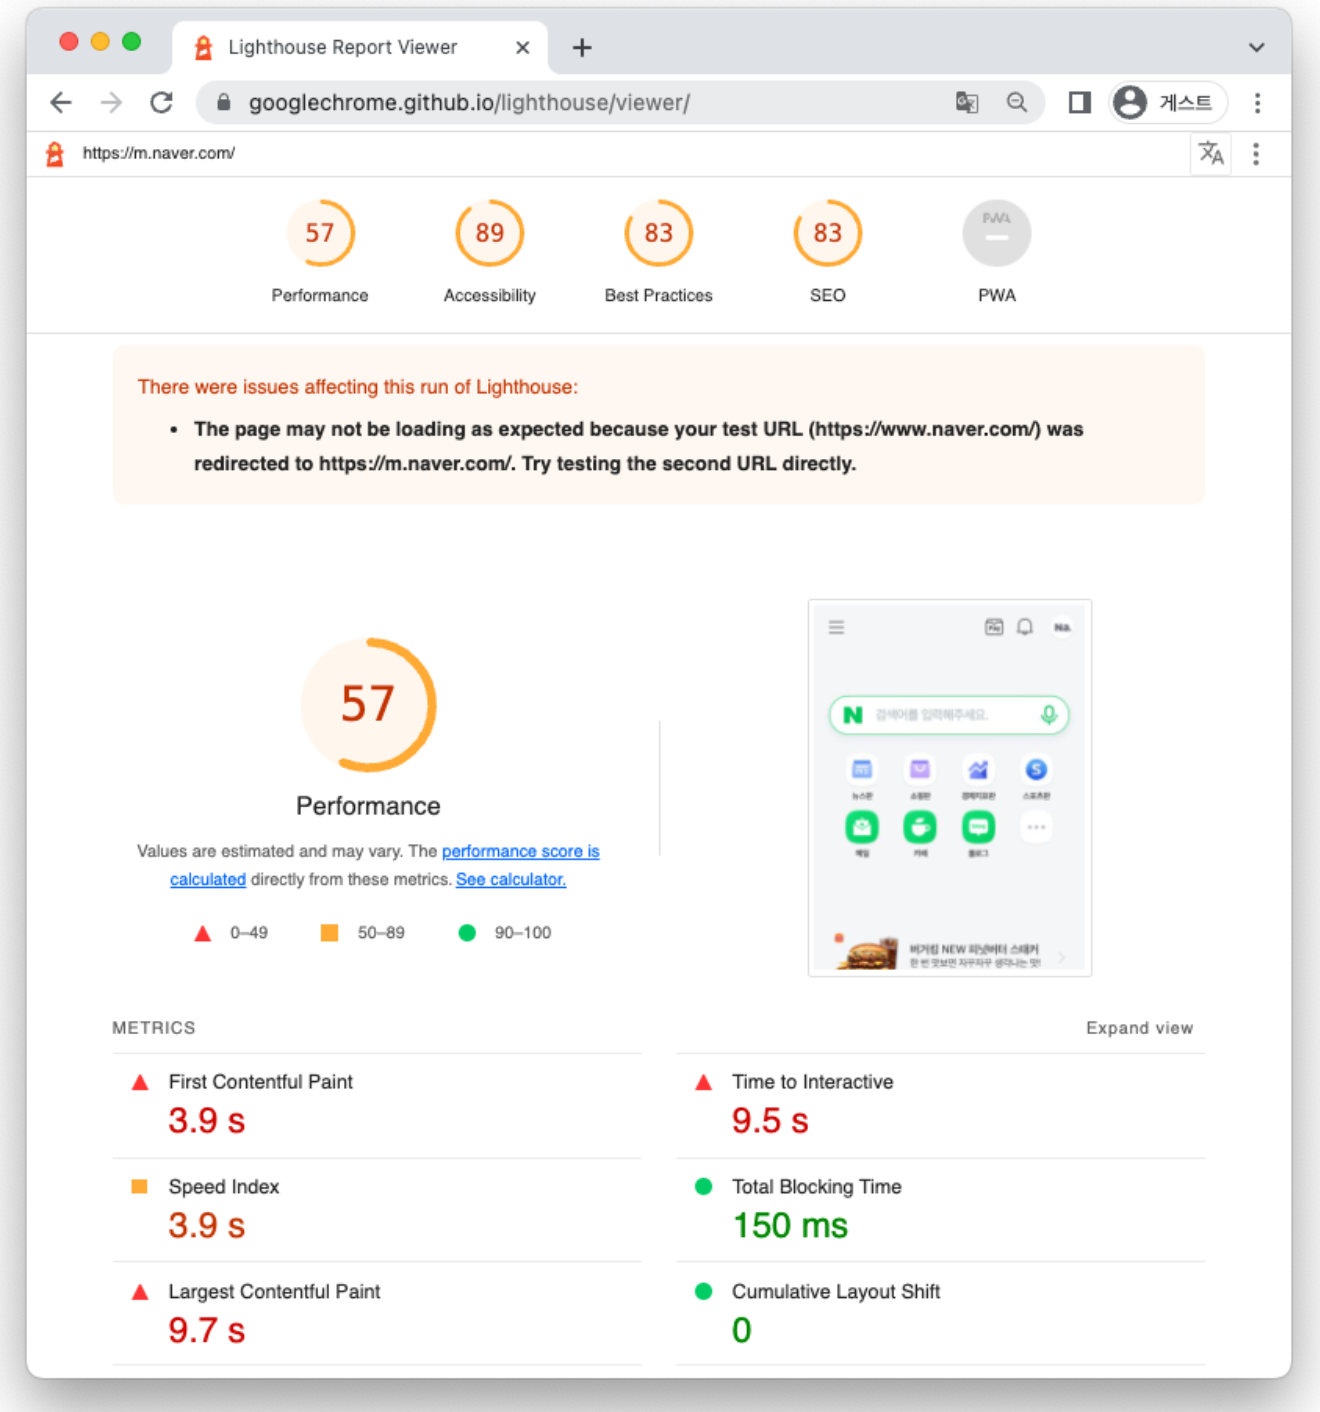Click the red triangle next to First Contentful Paint
Viewport: 1320px width, 1412px height.
[140, 1082]
